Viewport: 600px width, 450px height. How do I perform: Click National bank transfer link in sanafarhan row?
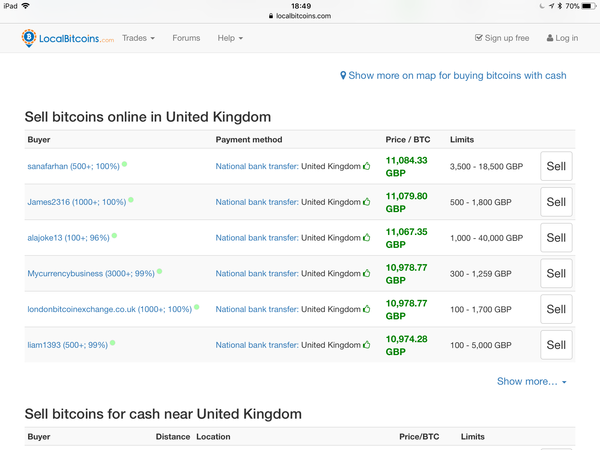pos(257,166)
